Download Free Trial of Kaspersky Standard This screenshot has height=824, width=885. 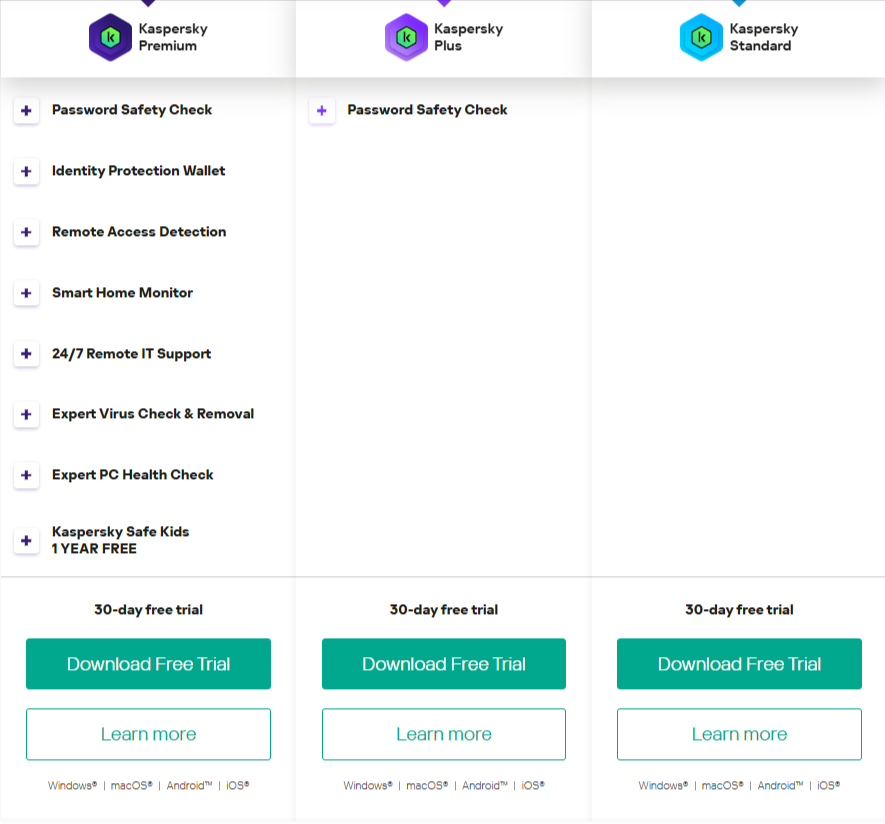(x=739, y=664)
